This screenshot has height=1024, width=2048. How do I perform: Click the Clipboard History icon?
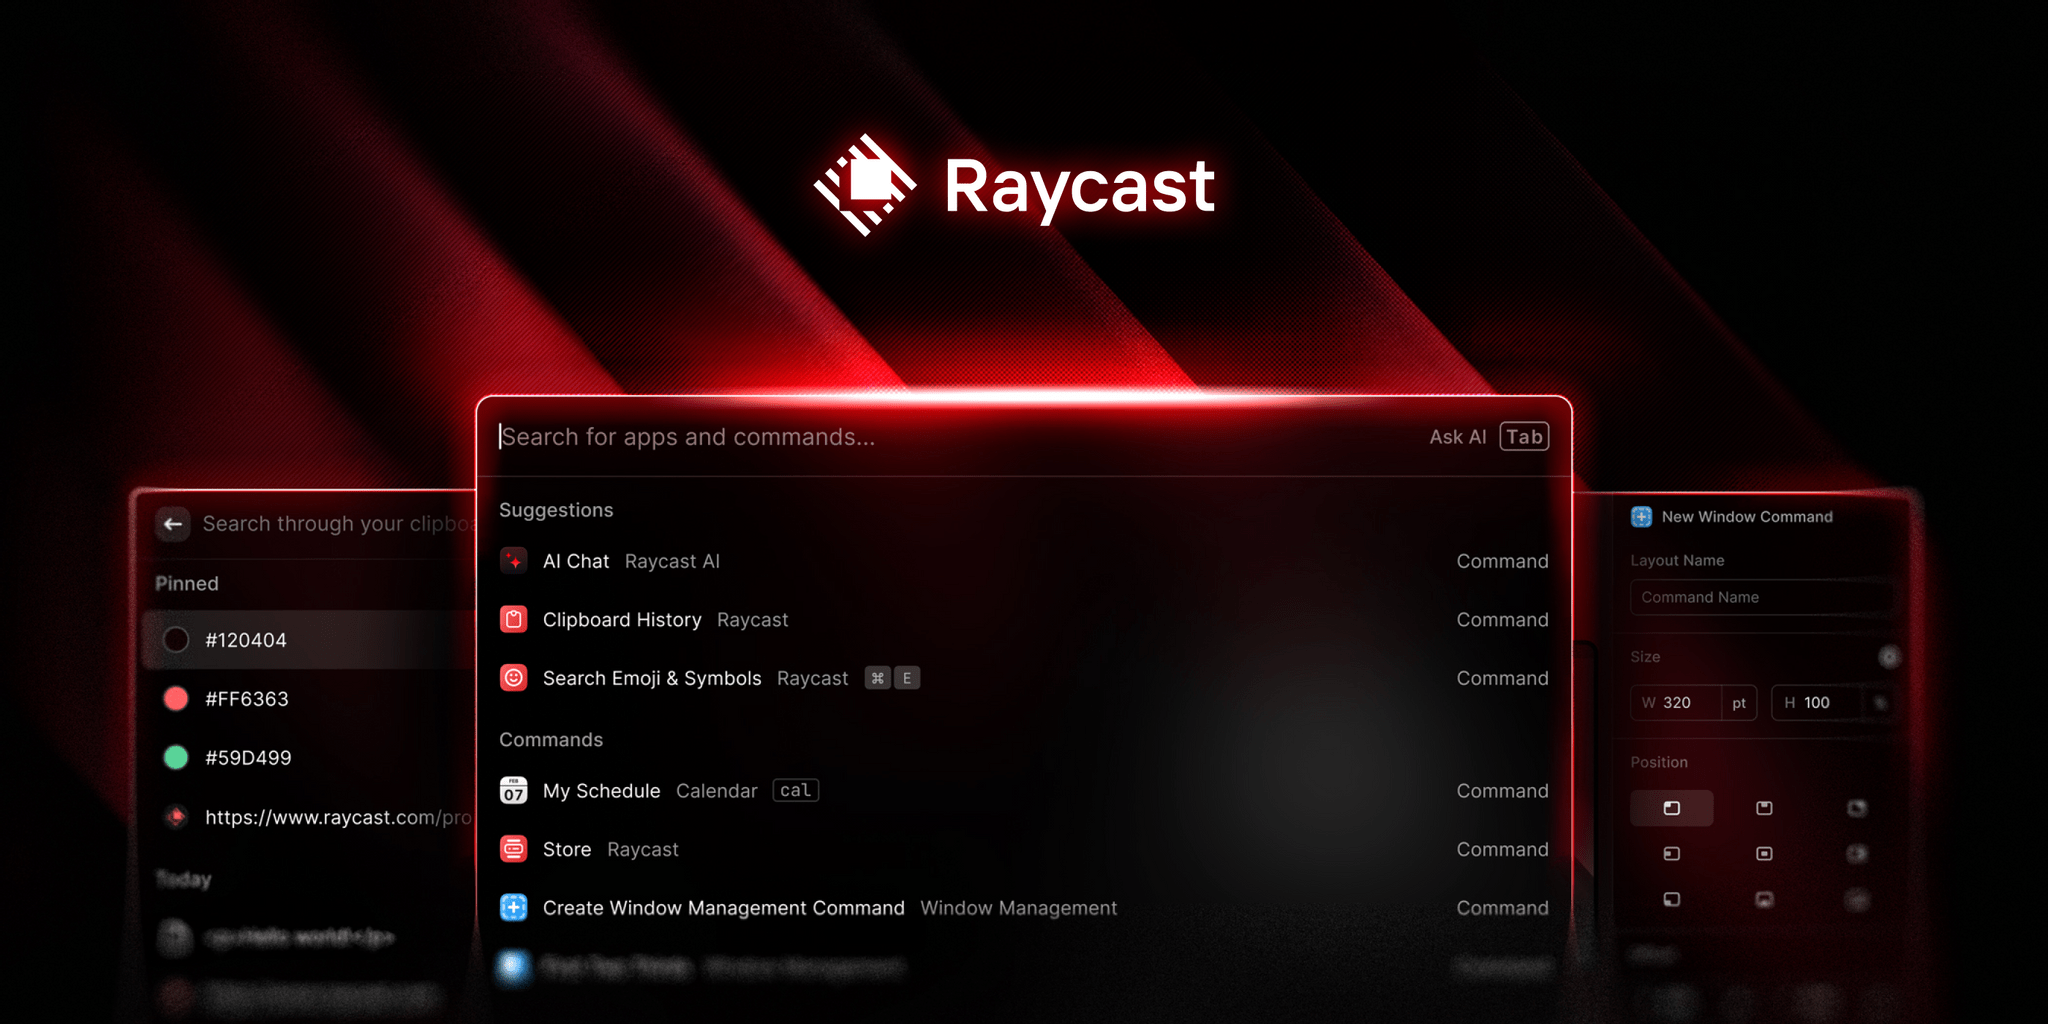point(514,620)
